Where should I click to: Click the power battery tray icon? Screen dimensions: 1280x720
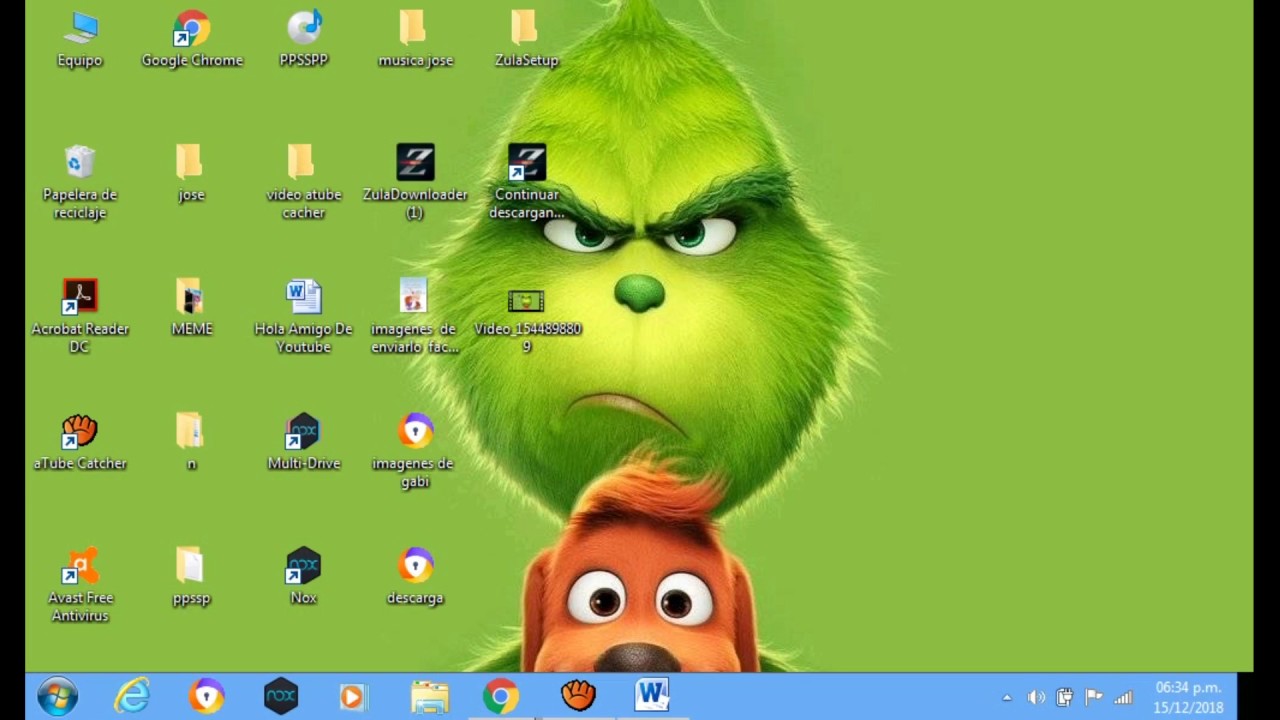[1065, 698]
